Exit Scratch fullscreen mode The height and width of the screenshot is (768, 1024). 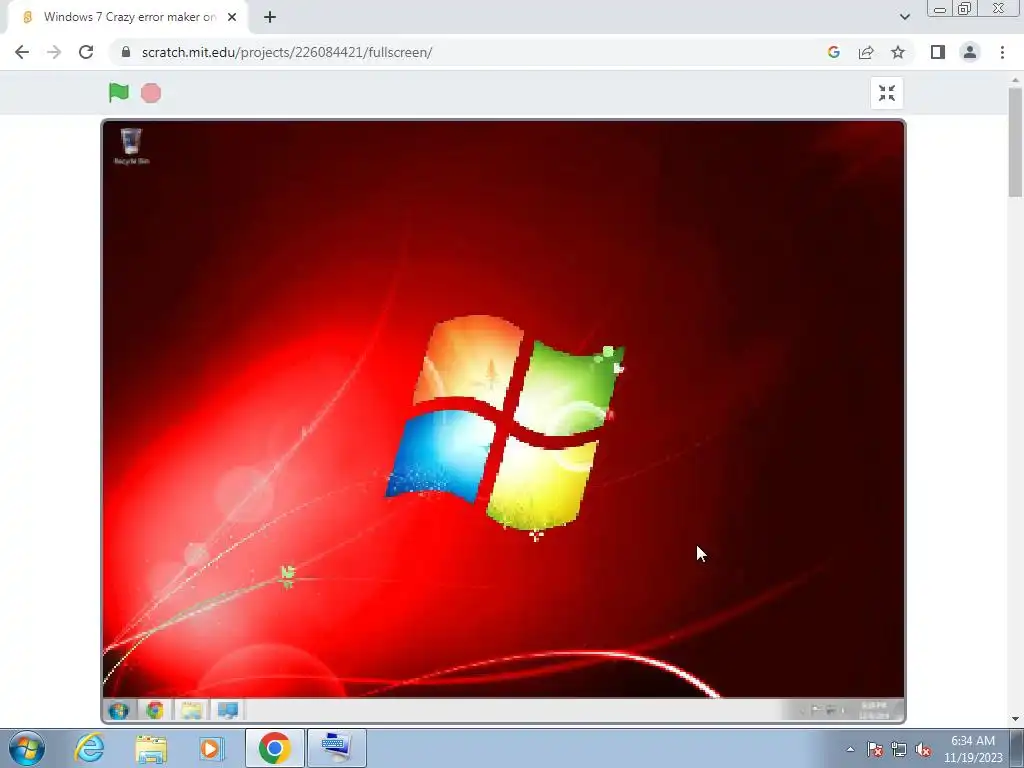tap(887, 93)
